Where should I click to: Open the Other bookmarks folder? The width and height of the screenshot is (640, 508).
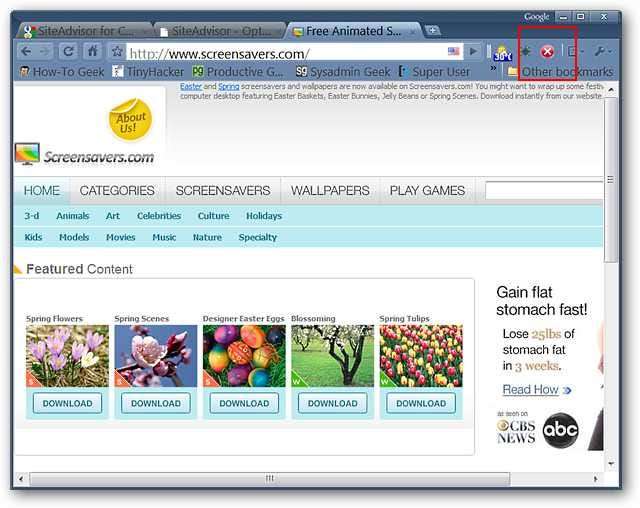[560, 72]
